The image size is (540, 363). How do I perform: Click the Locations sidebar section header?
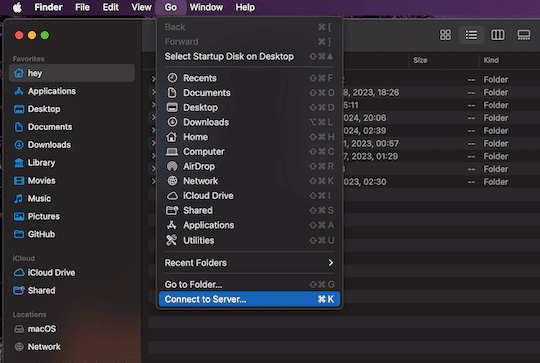click(29, 314)
